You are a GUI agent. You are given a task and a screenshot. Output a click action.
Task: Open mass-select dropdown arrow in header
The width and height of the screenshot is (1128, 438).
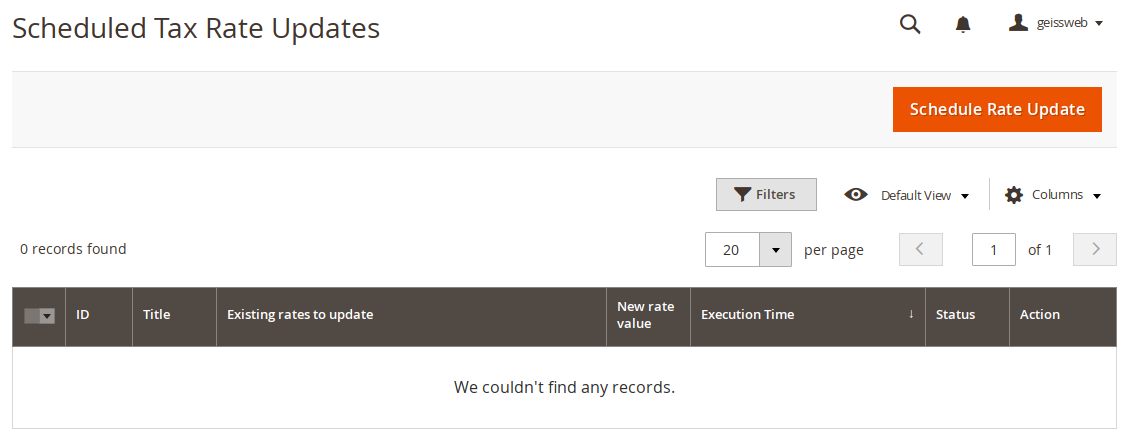coord(47,316)
